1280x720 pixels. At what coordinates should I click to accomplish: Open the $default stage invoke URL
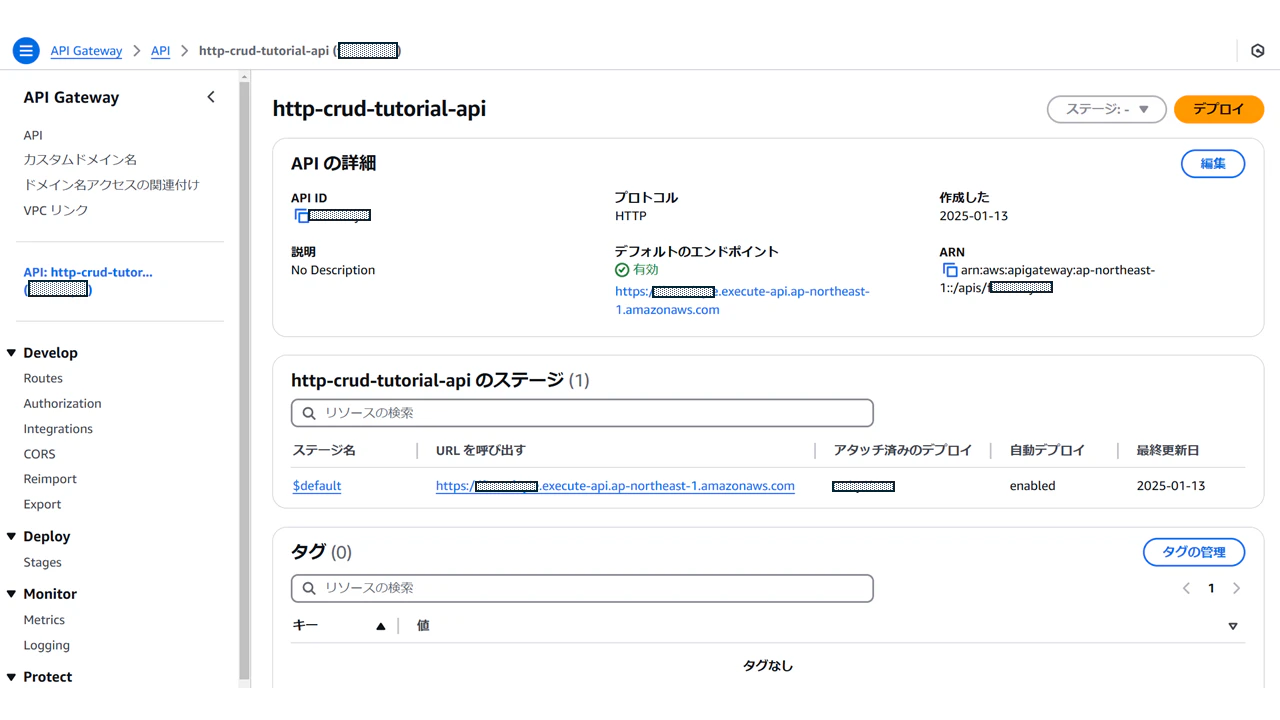[615, 486]
